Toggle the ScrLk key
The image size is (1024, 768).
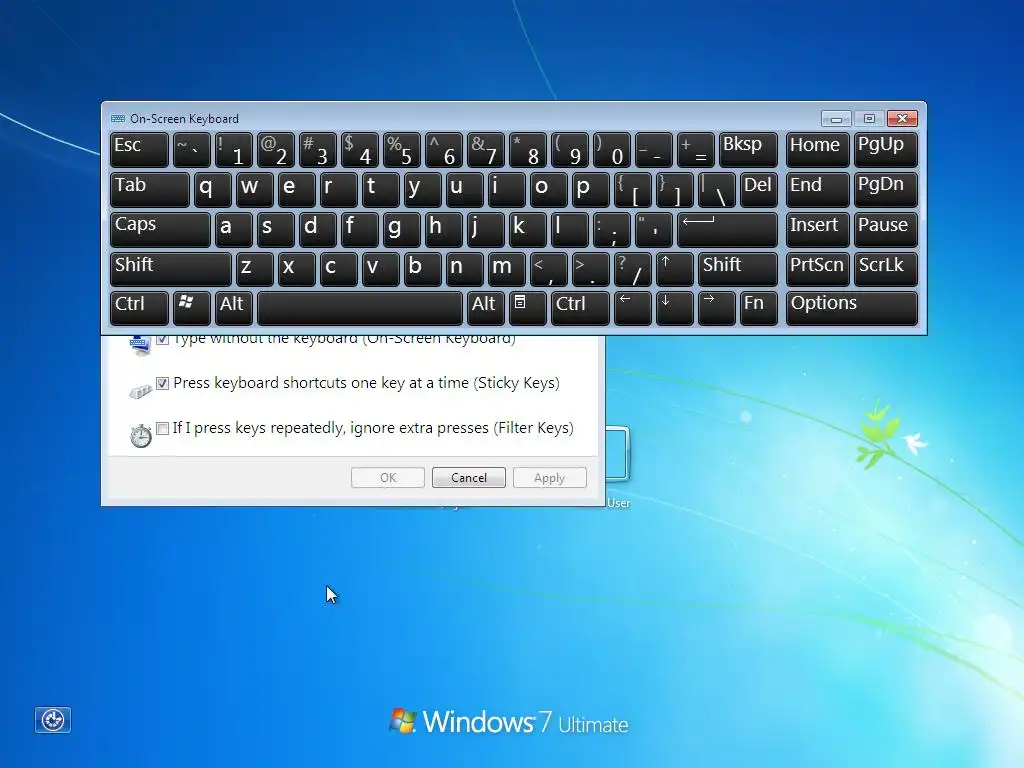(x=885, y=268)
